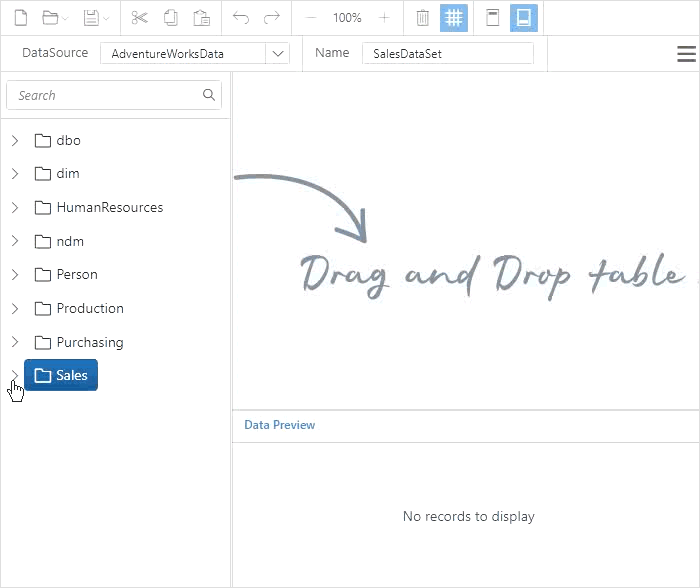Click the Save icon in toolbar
The height and width of the screenshot is (588, 700).
91,18
